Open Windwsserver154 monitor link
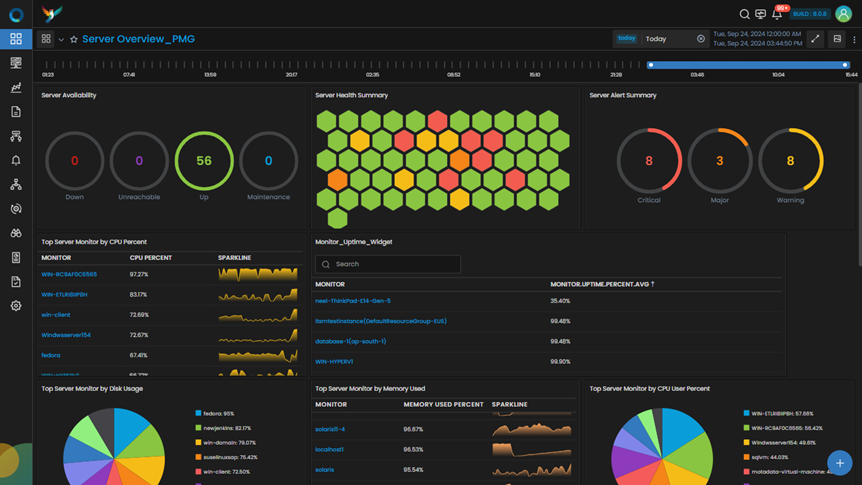The width and height of the screenshot is (862, 485). 66,335
